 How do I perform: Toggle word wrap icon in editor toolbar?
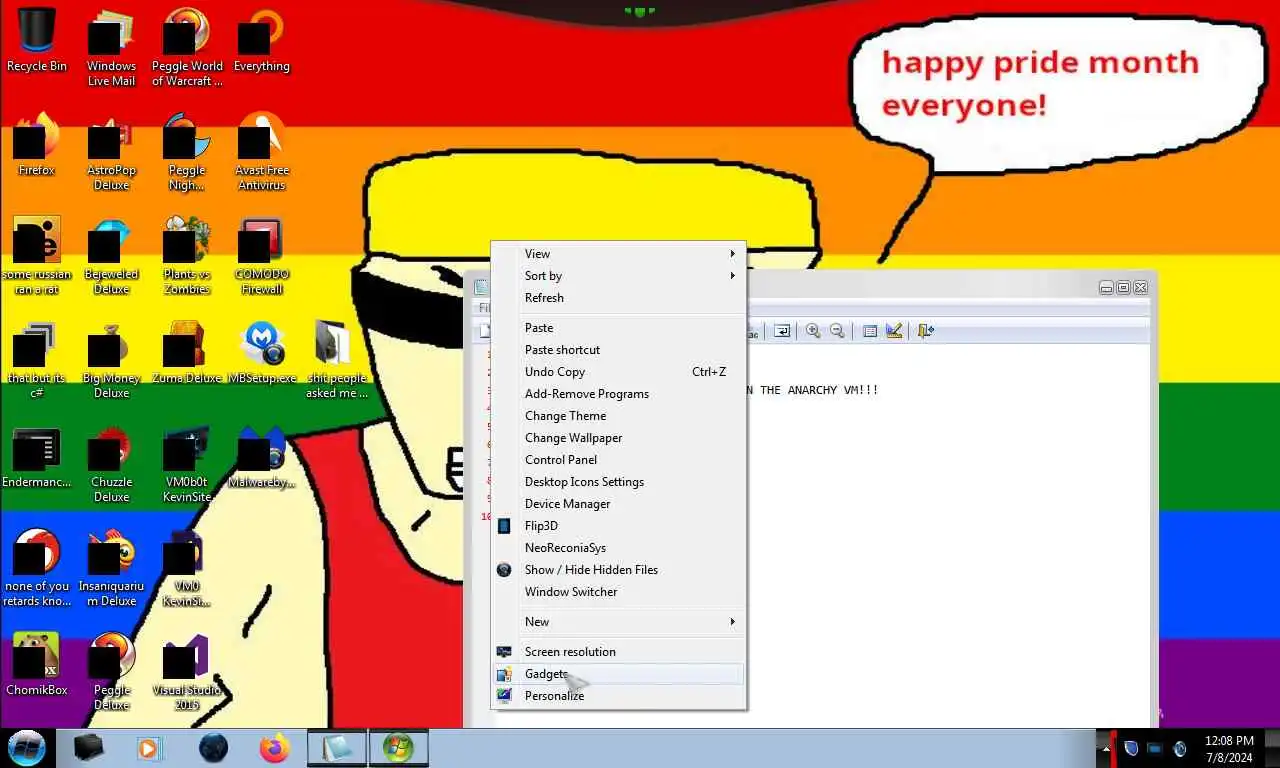[782, 331]
